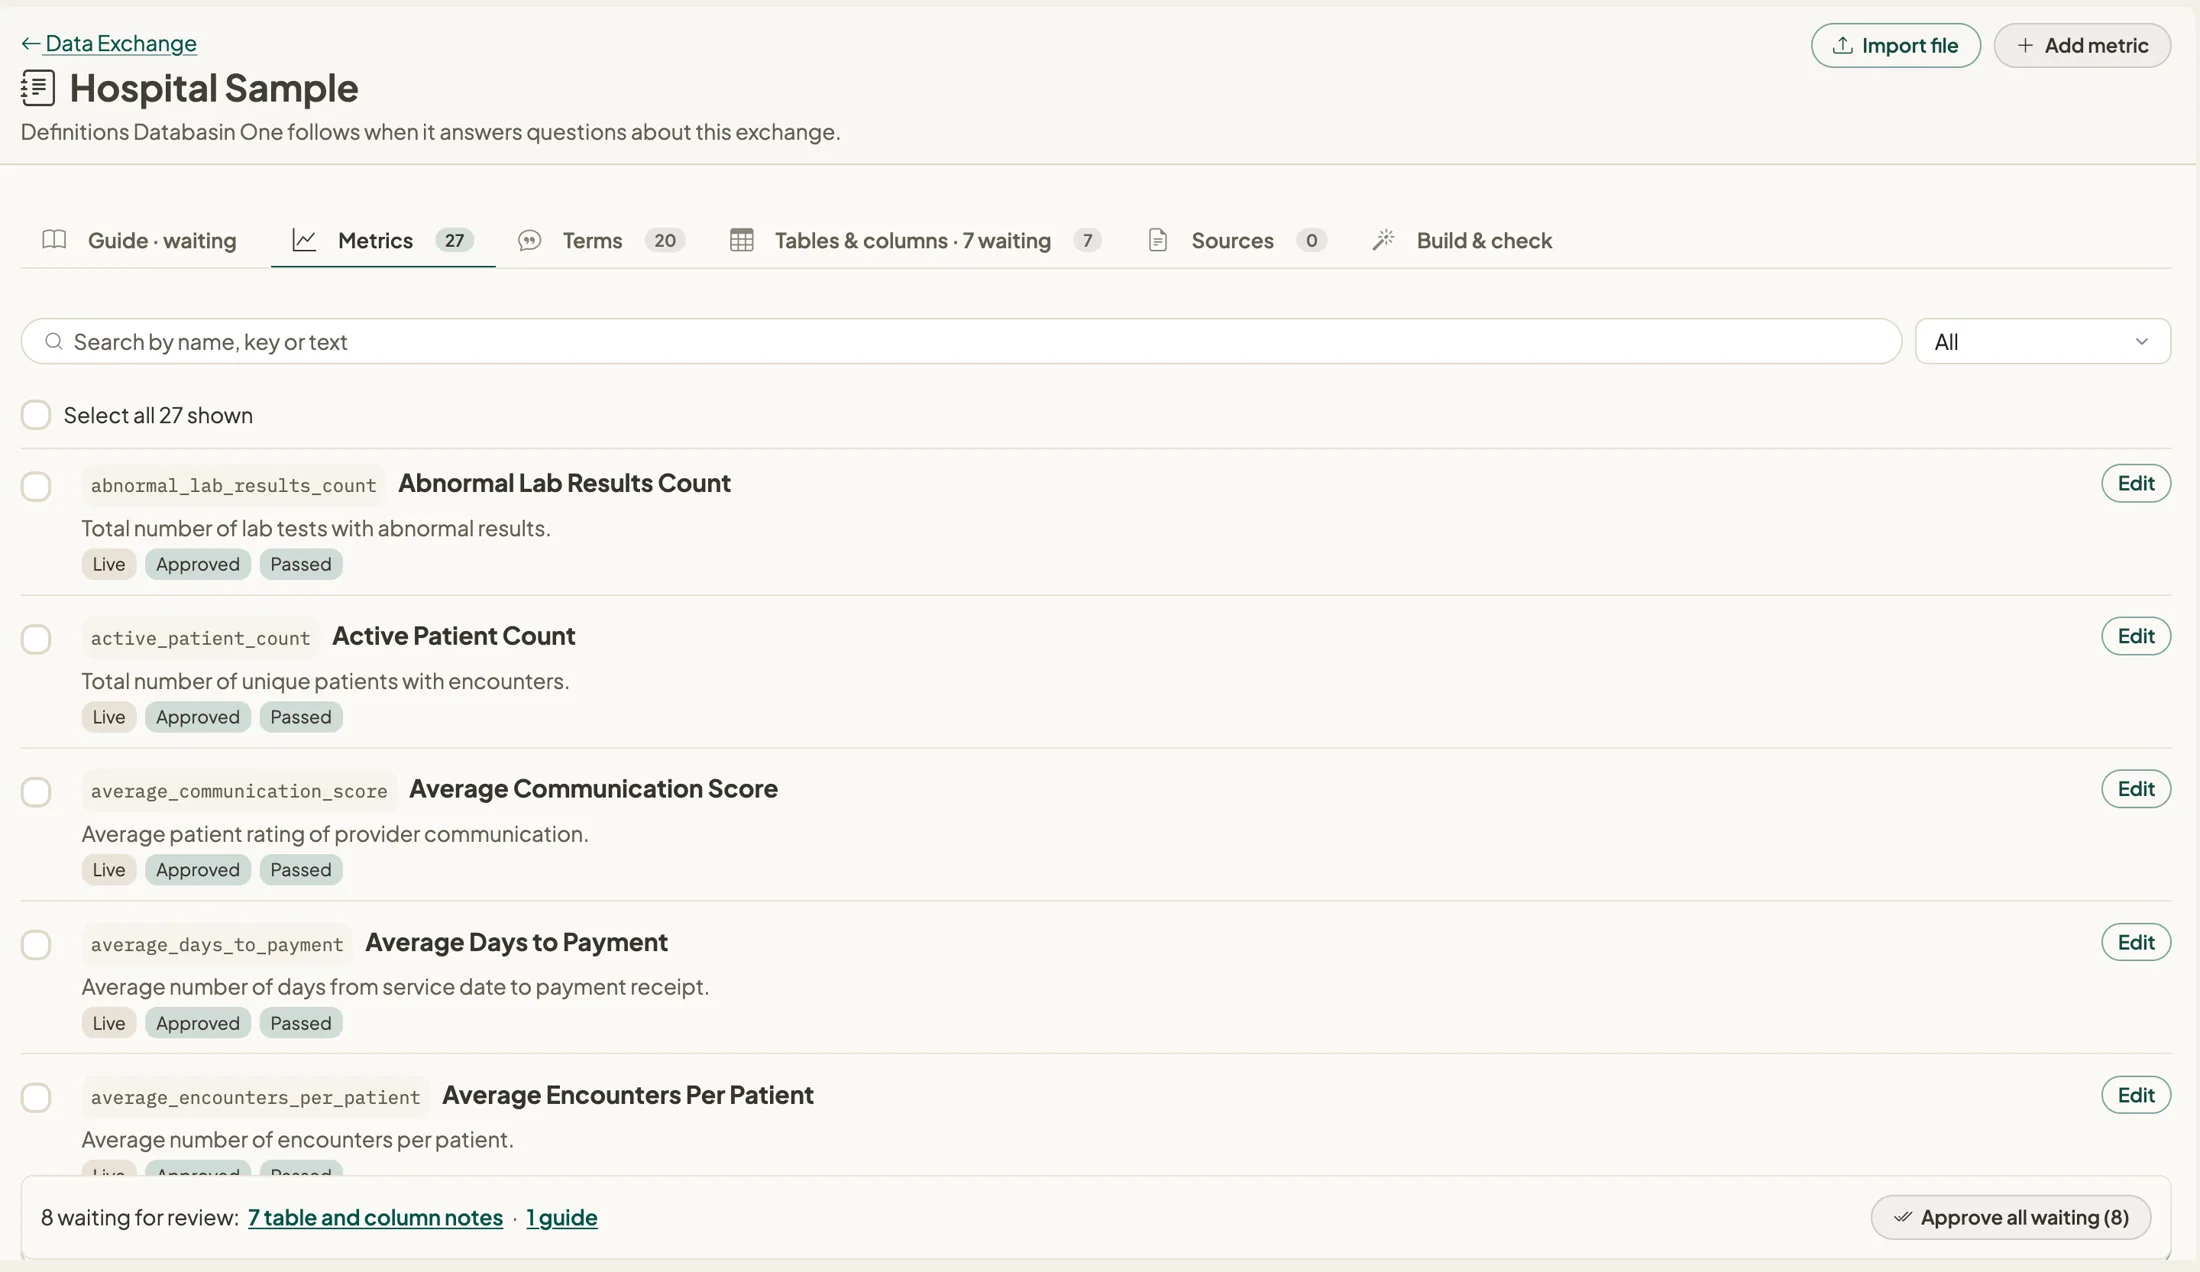Open the Sources tab
Image resolution: width=2200 pixels, height=1272 pixels.
point(1237,240)
